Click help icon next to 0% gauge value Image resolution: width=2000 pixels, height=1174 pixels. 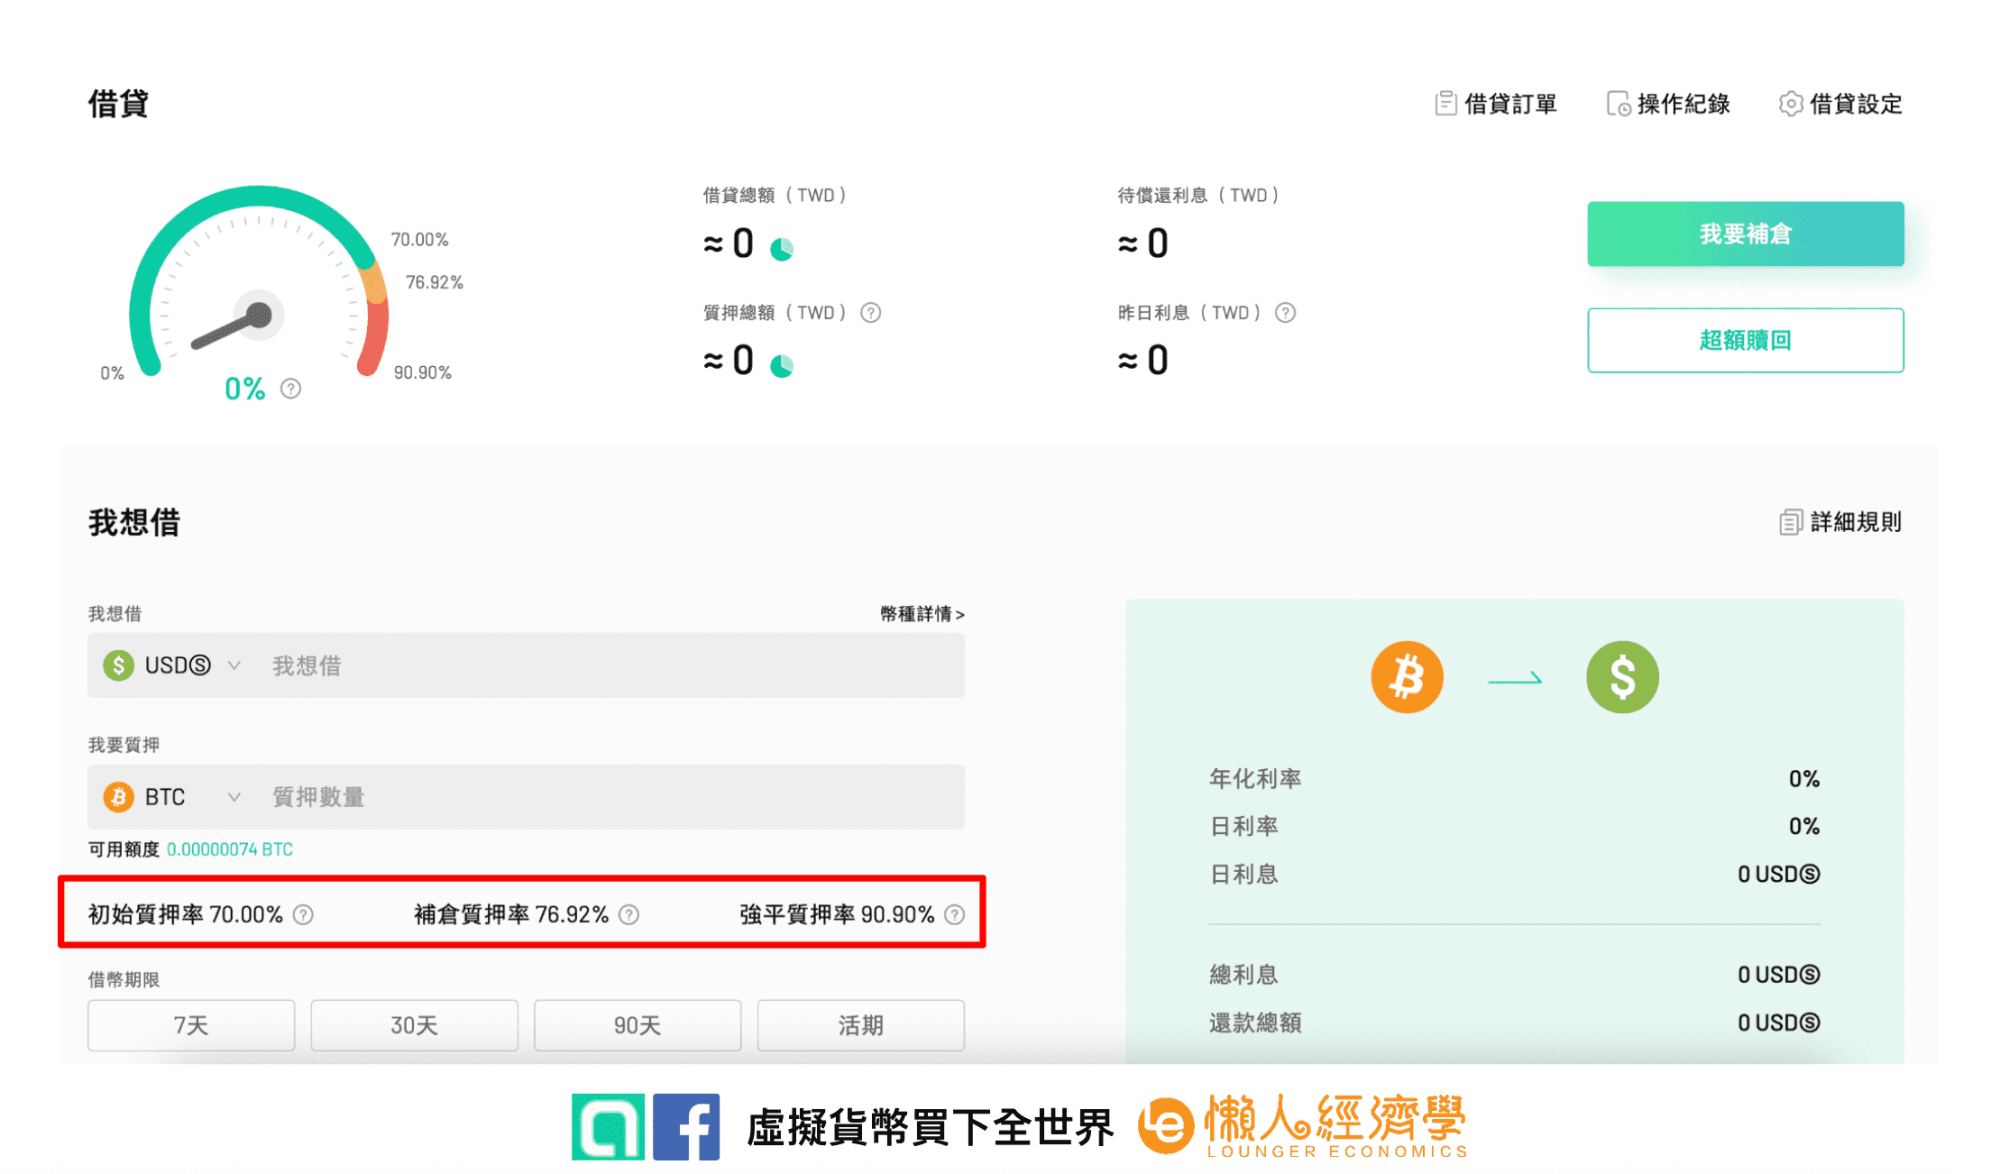tap(291, 388)
